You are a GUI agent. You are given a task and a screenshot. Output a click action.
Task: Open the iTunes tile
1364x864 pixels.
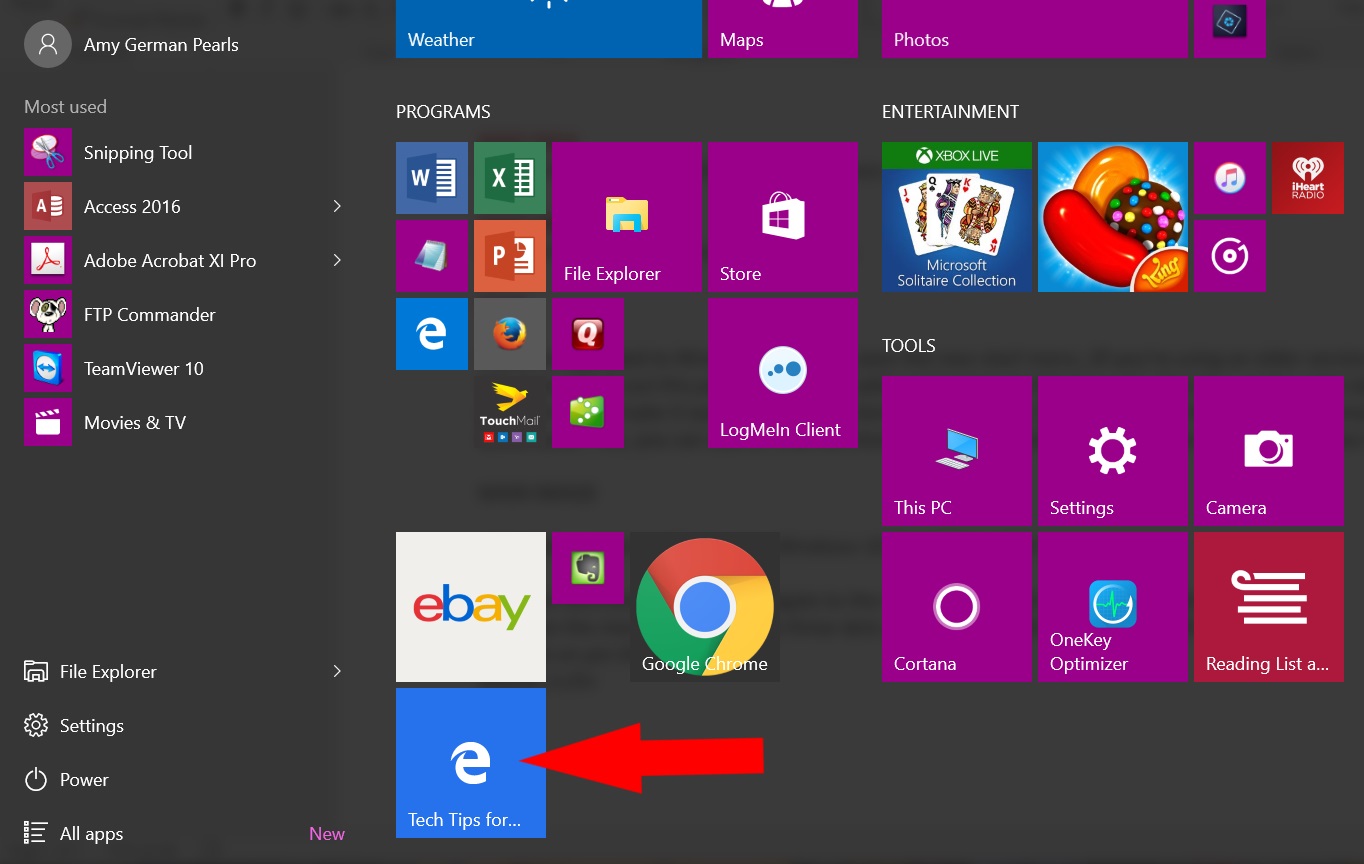(x=1230, y=178)
